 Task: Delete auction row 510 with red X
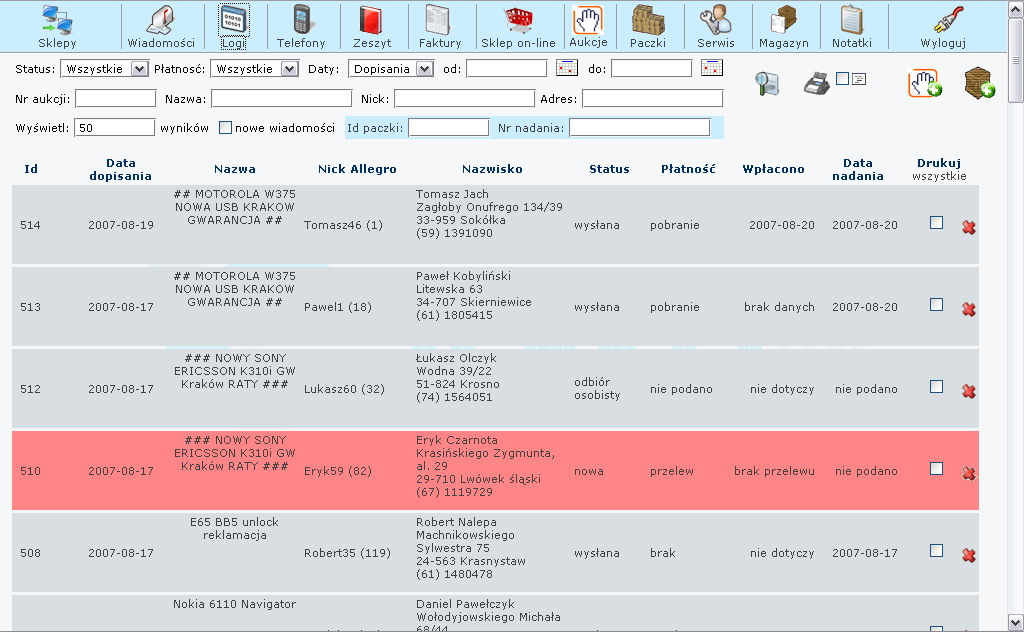(968, 473)
